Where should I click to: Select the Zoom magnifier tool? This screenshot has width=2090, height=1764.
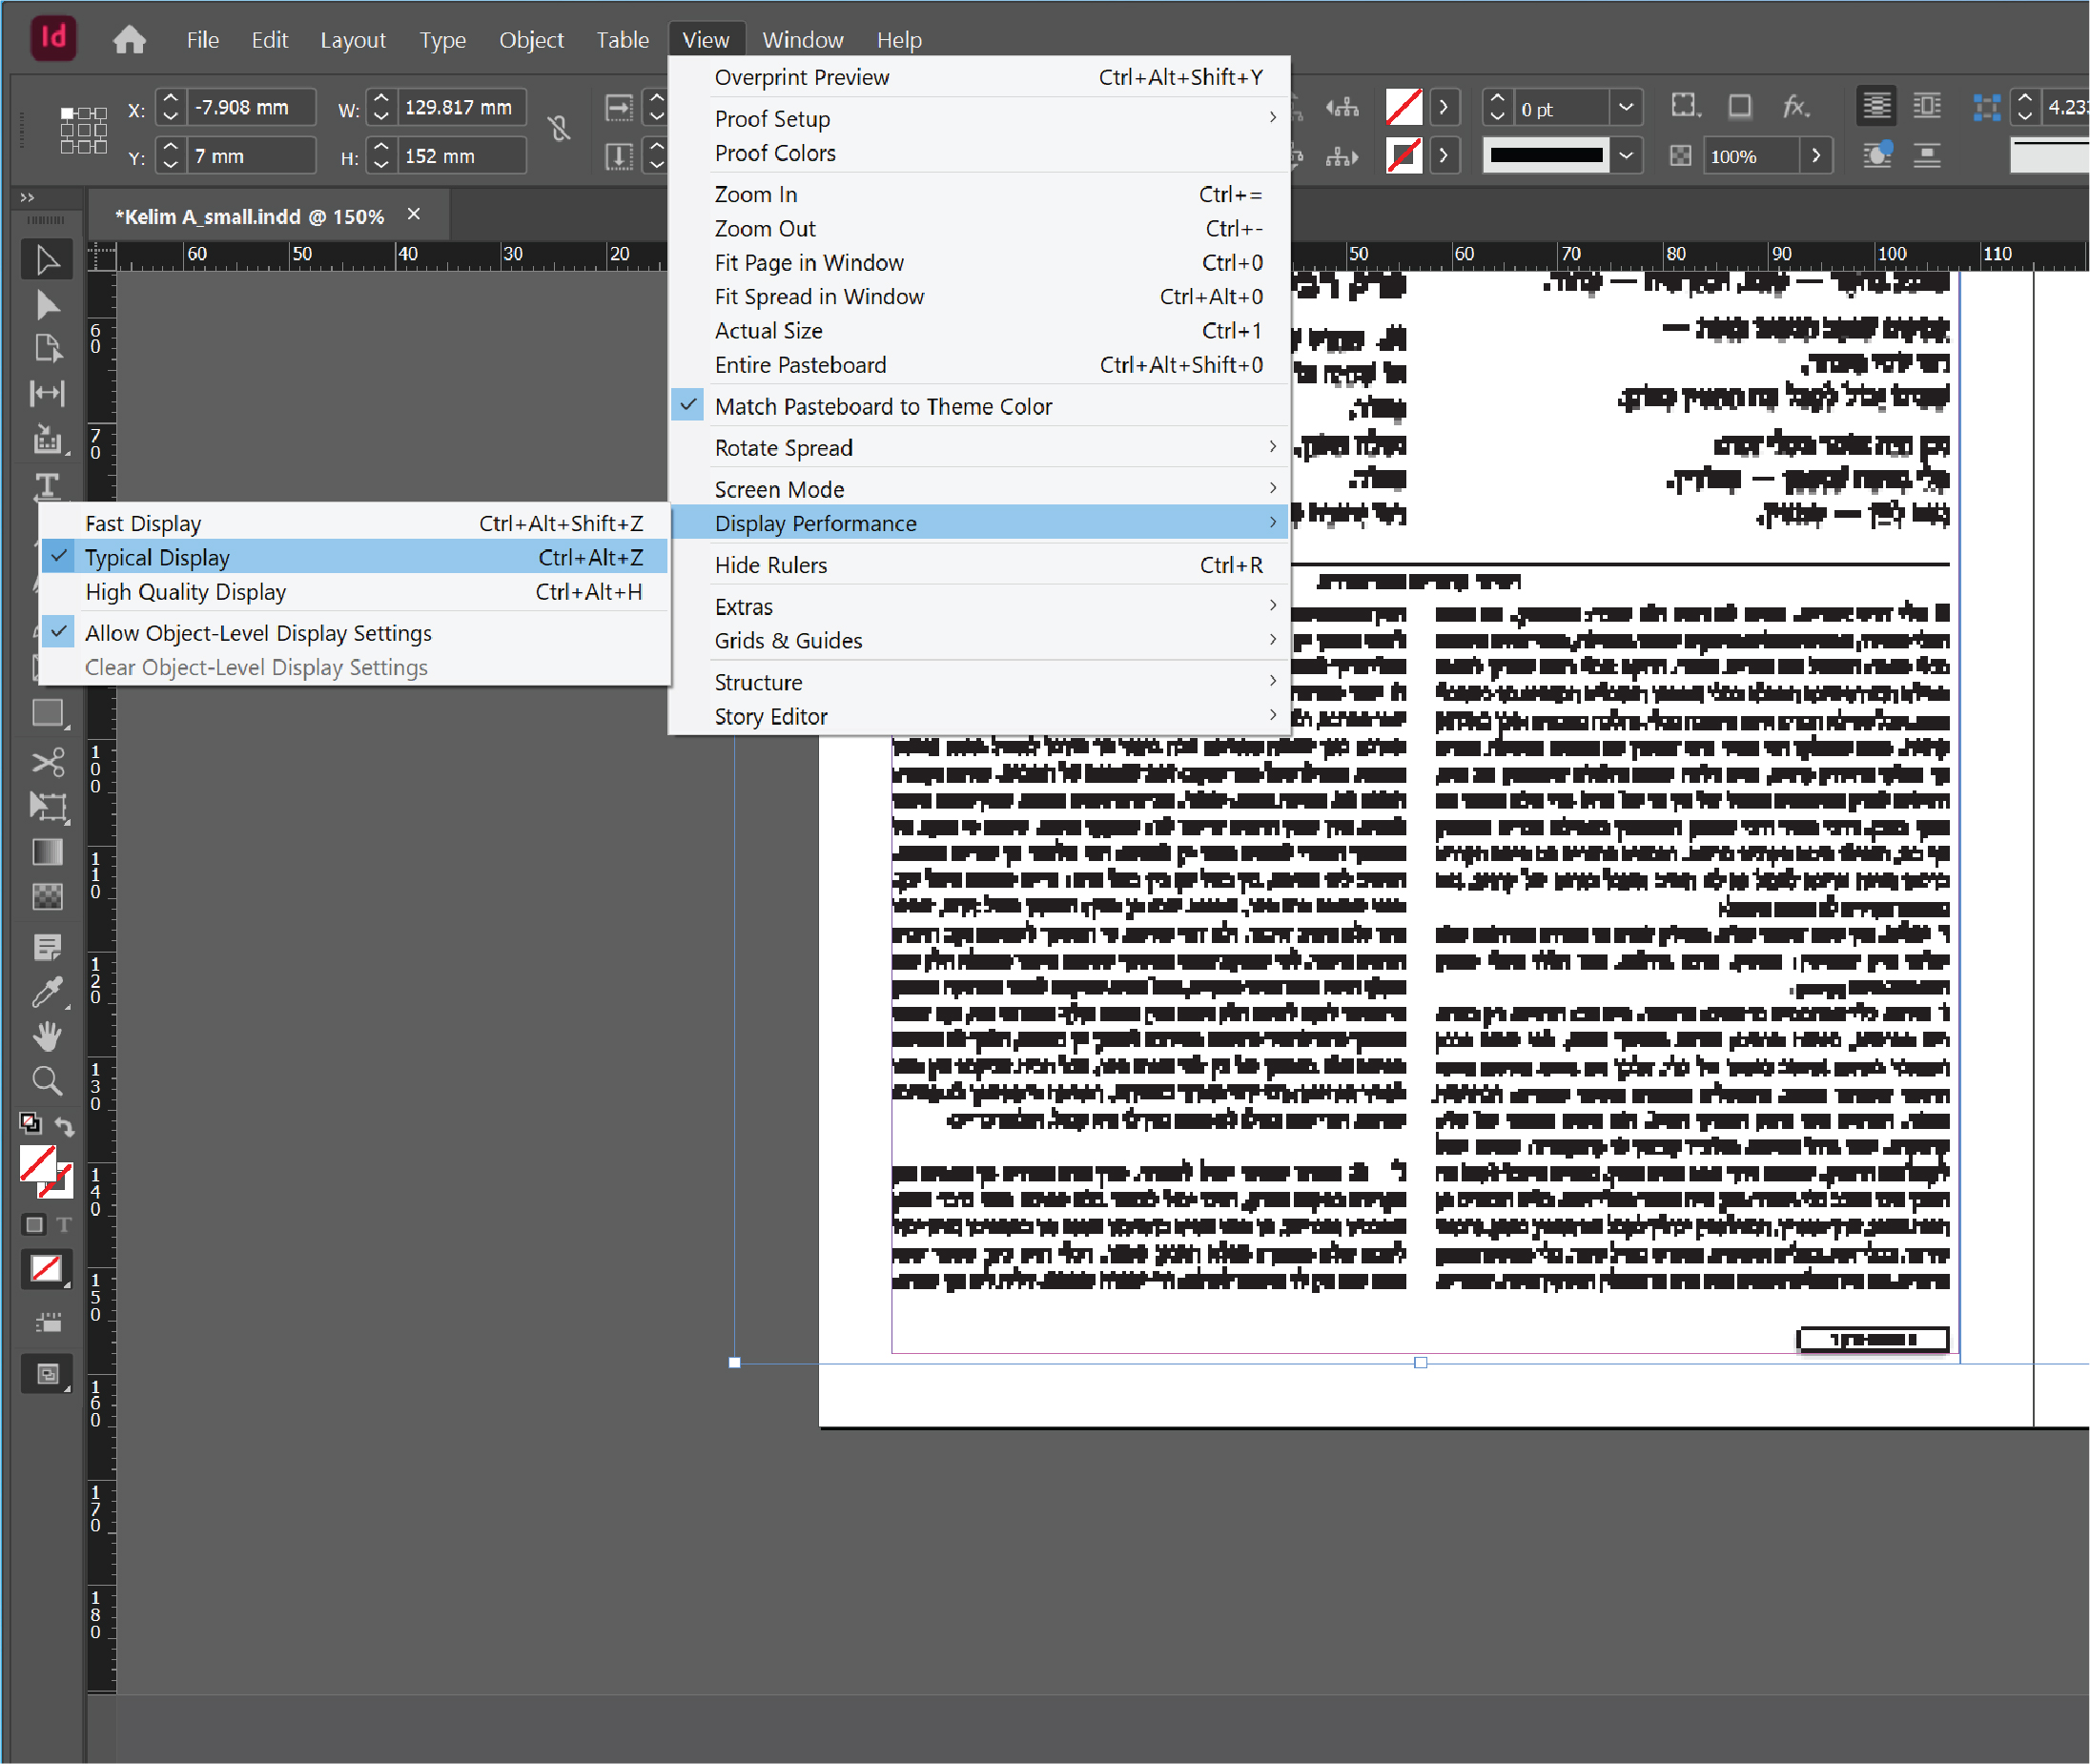[46, 1080]
